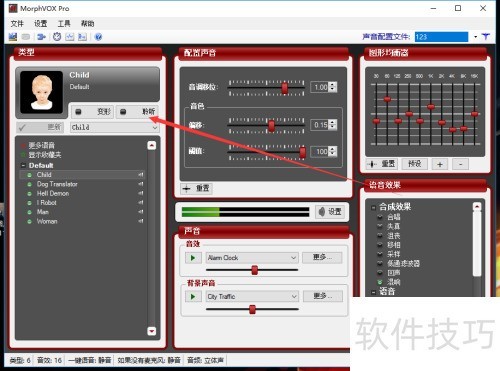Open the 帮助 menu
The image size is (500, 371).
tap(87, 24)
